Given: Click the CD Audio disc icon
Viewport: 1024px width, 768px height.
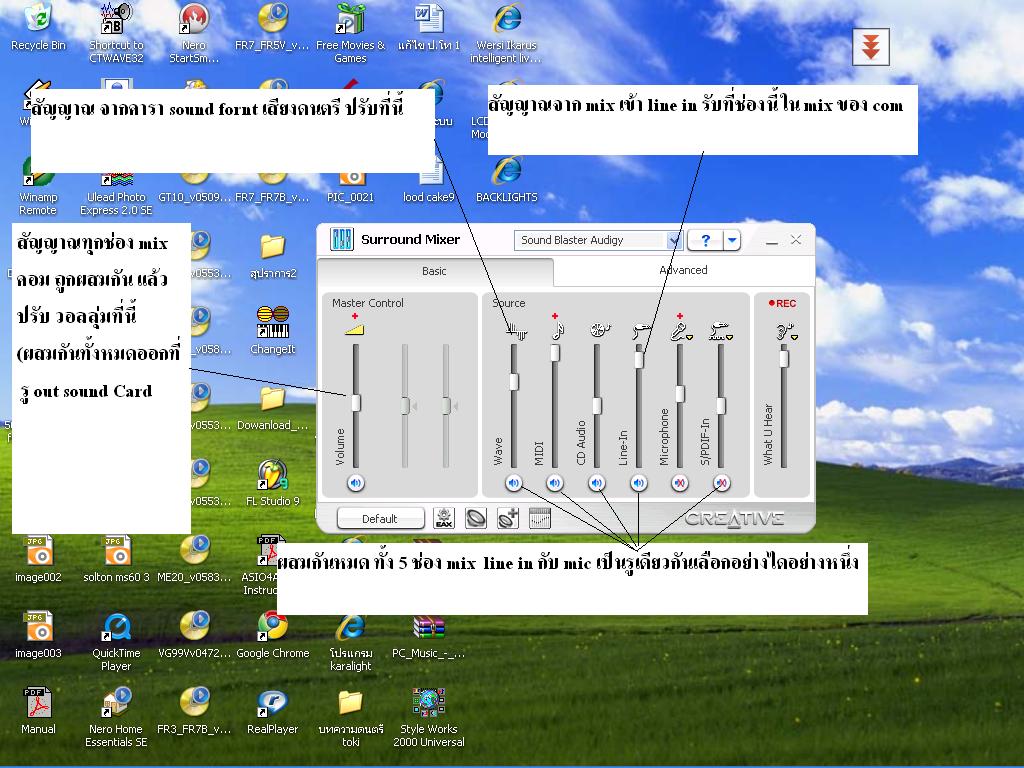Looking at the screenshot, I should tap(600, 330).
